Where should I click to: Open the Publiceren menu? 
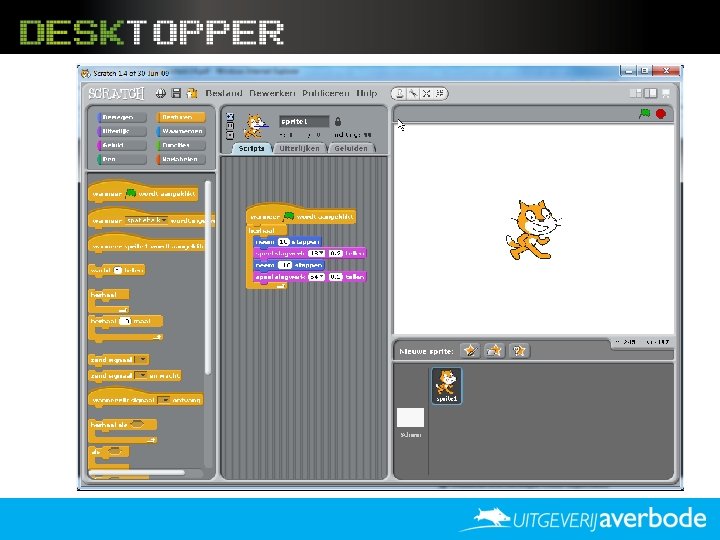click(x=326, y=93)
